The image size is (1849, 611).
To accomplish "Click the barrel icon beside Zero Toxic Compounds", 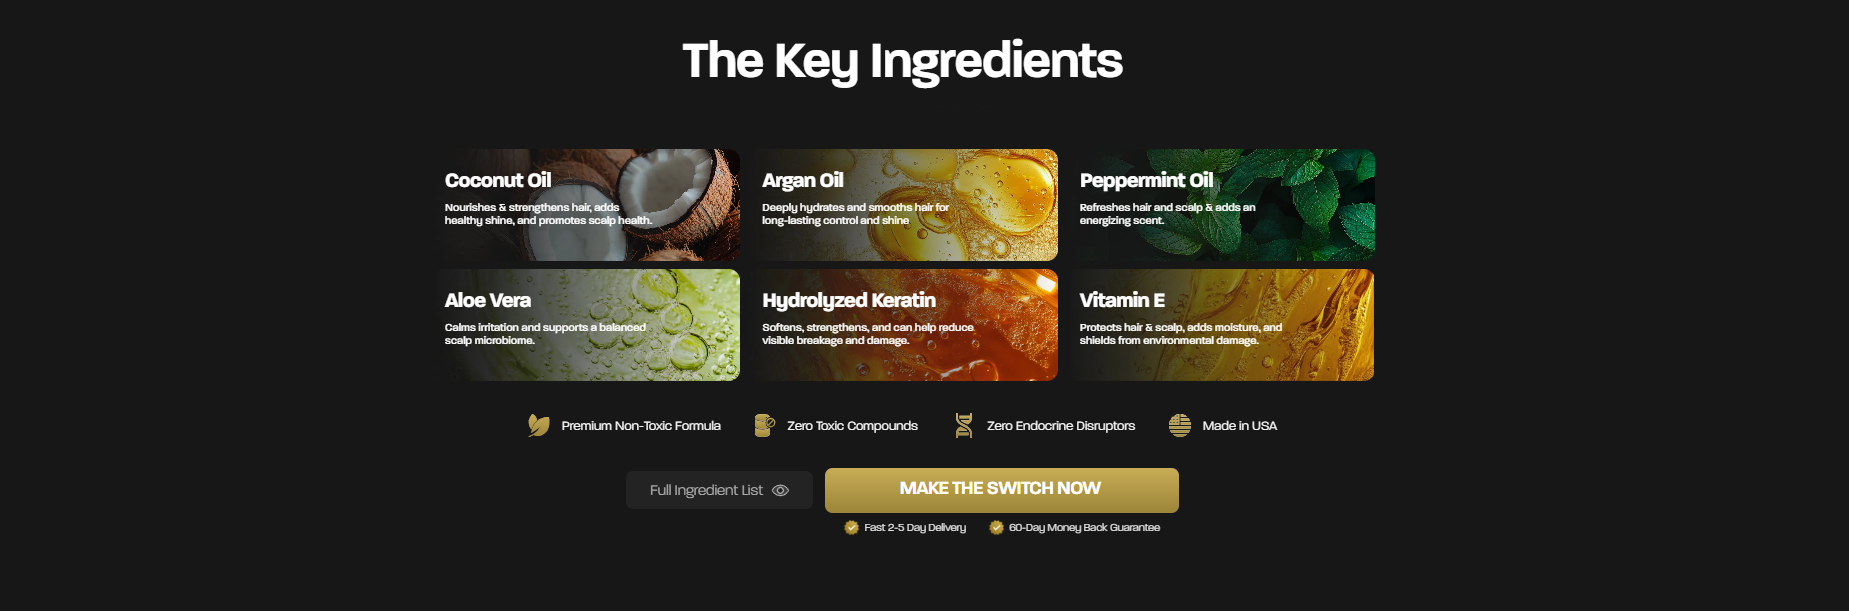I will click(764, 426).
